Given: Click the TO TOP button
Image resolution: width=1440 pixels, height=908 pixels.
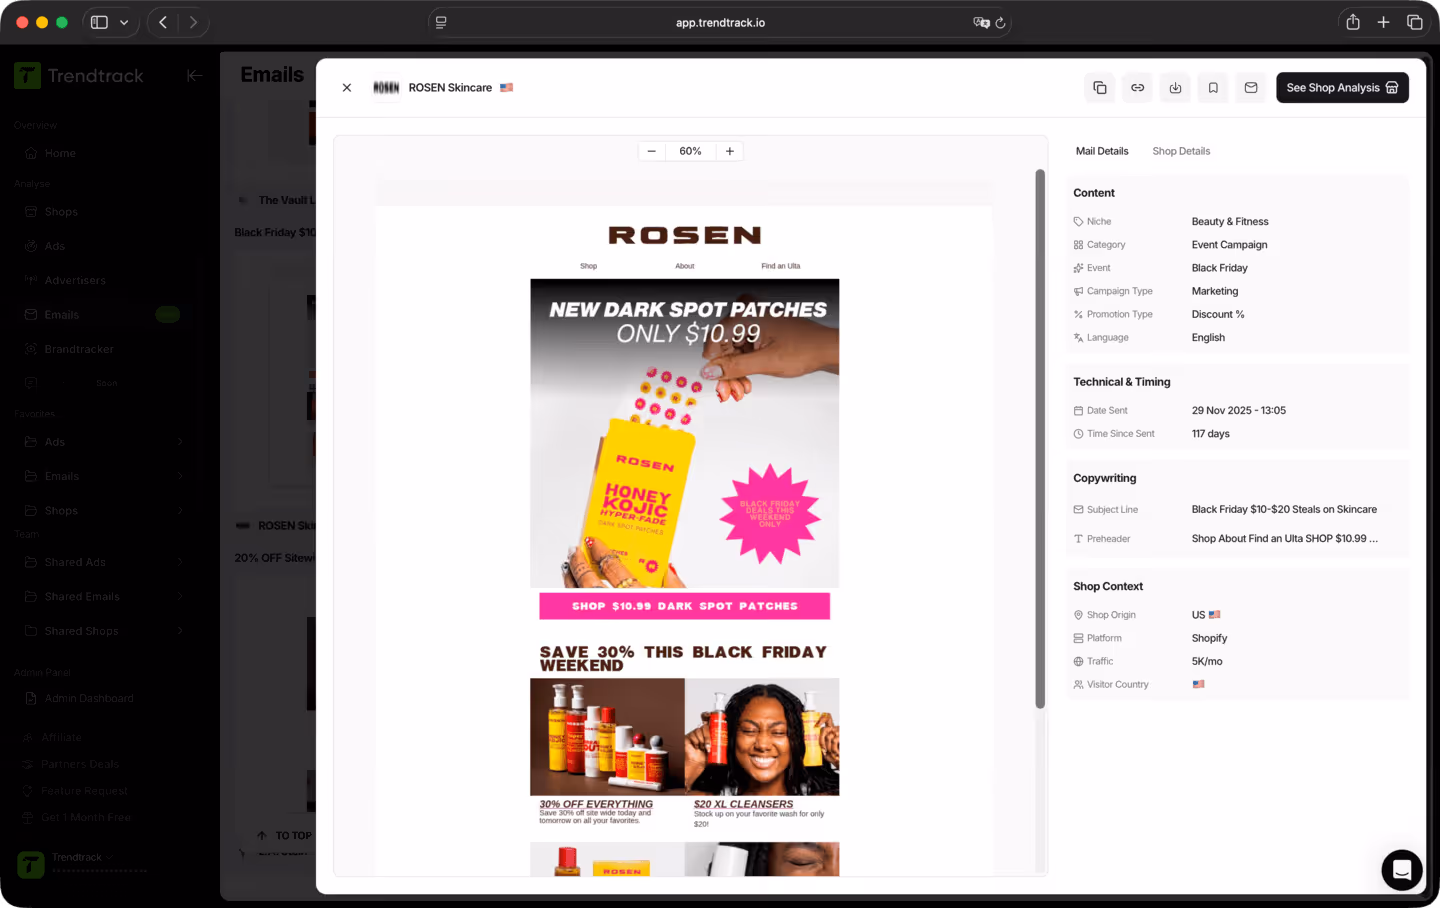Looking at the screenshot, I should tap(284, 835).
